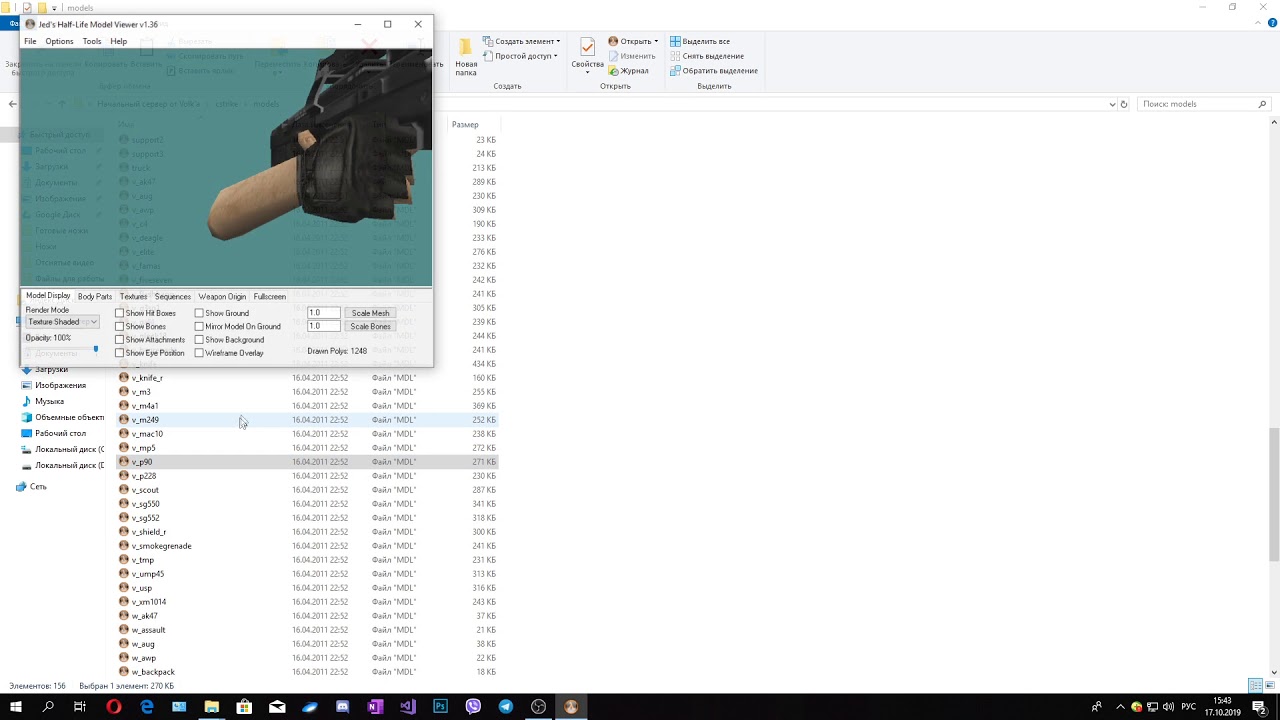Open the File menu in Model Viewer

(x=30, y=41)
